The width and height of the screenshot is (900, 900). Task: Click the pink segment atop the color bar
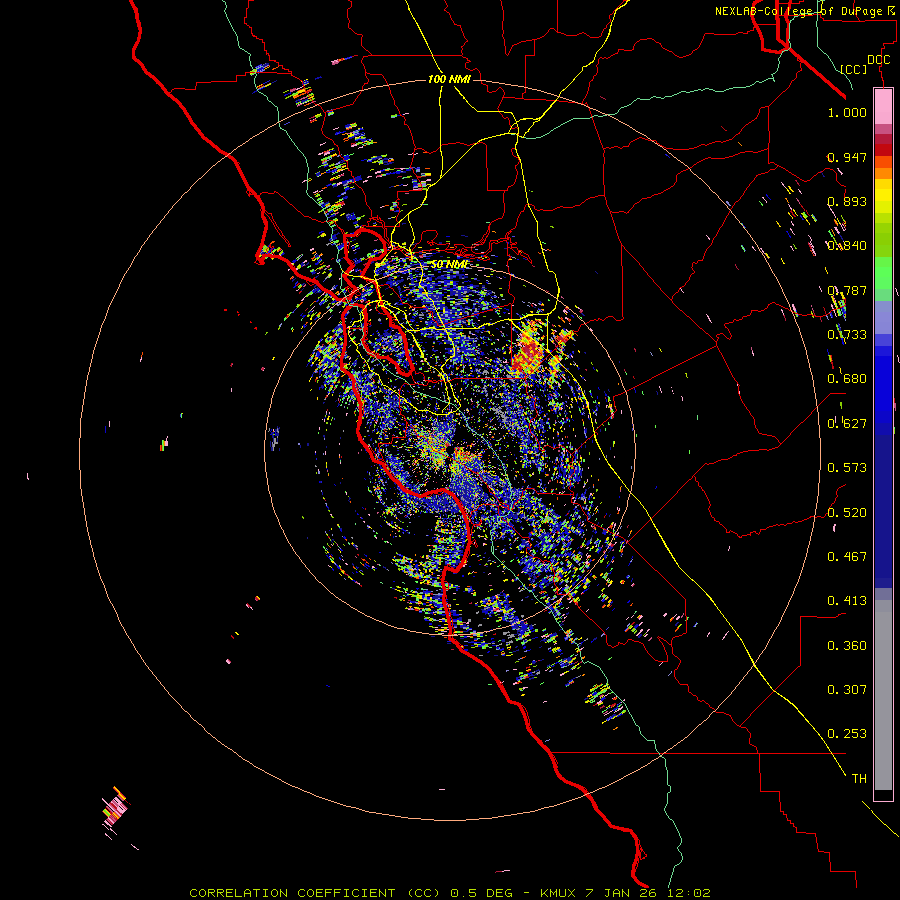(883, 107)
